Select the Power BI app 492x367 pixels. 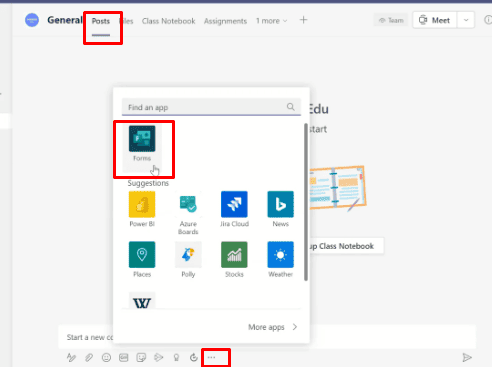tap(142, 209)
